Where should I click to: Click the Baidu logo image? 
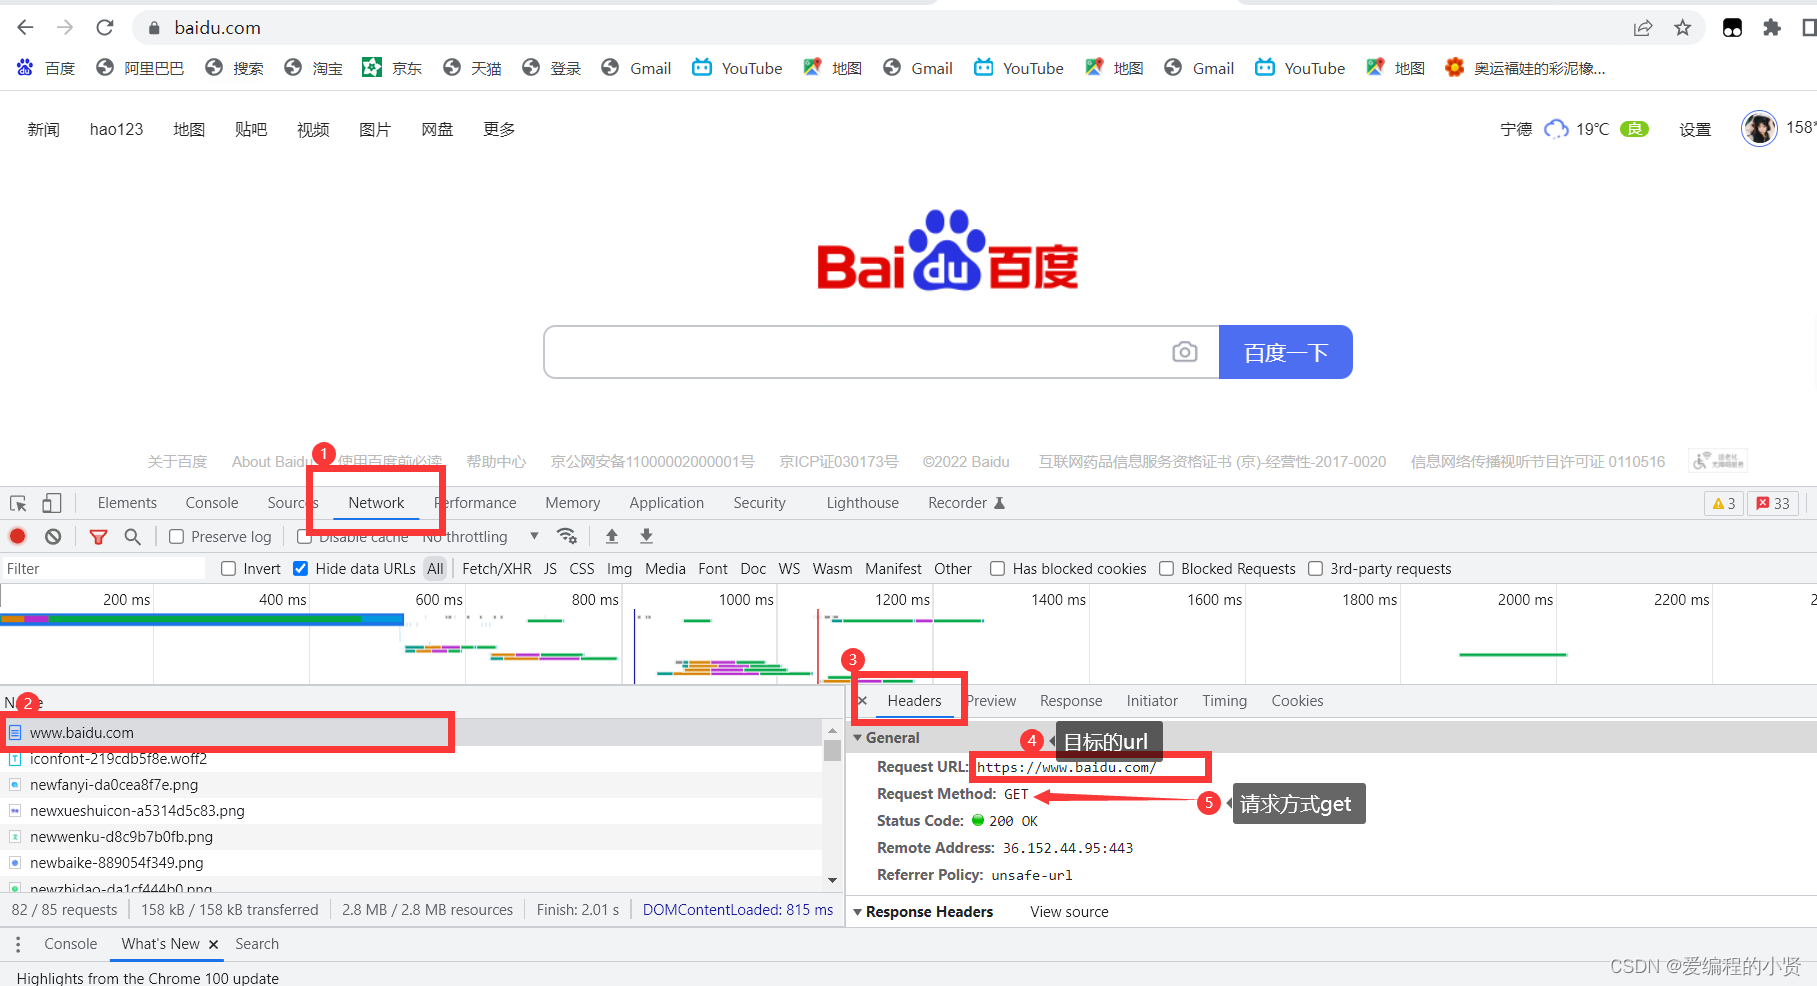[x=947, y=250]
